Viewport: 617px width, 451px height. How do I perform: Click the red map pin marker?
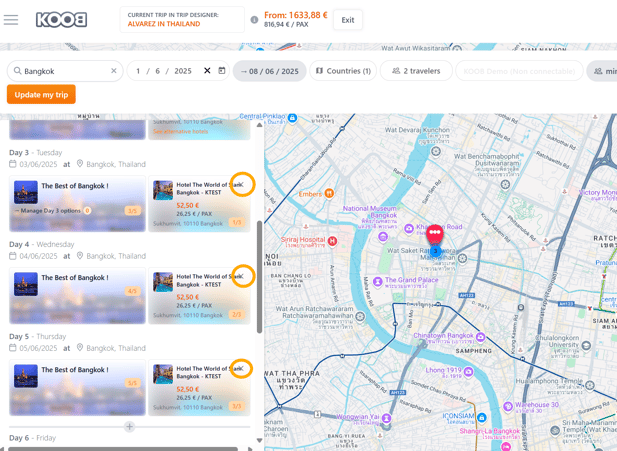pos(435,234)
